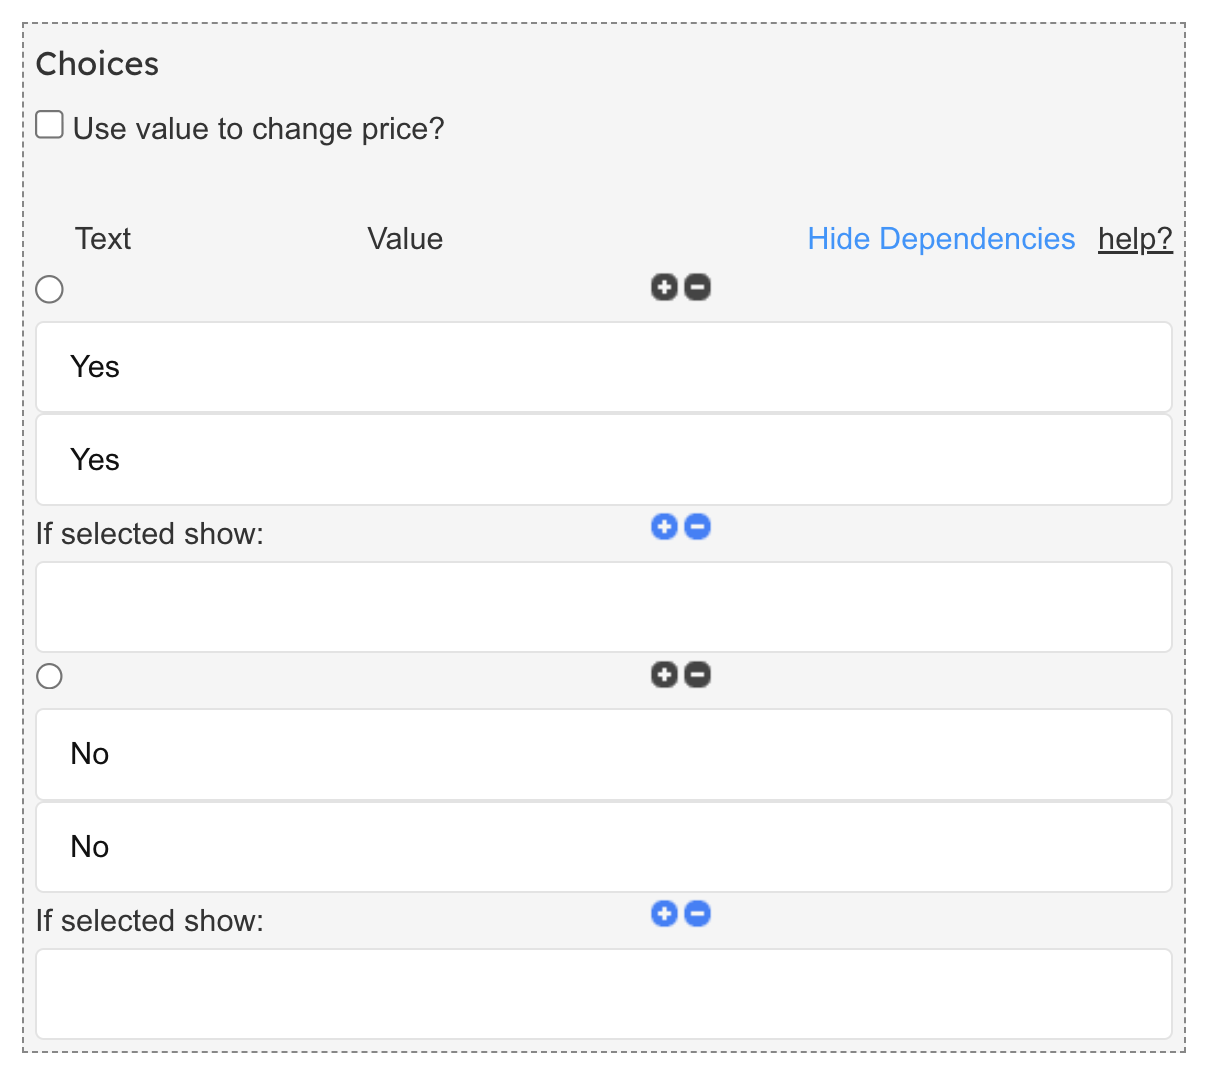This screenshot has height=1072, width=1212.
Task: Focus the lower Yes value input field
Action: pos(604,460)
